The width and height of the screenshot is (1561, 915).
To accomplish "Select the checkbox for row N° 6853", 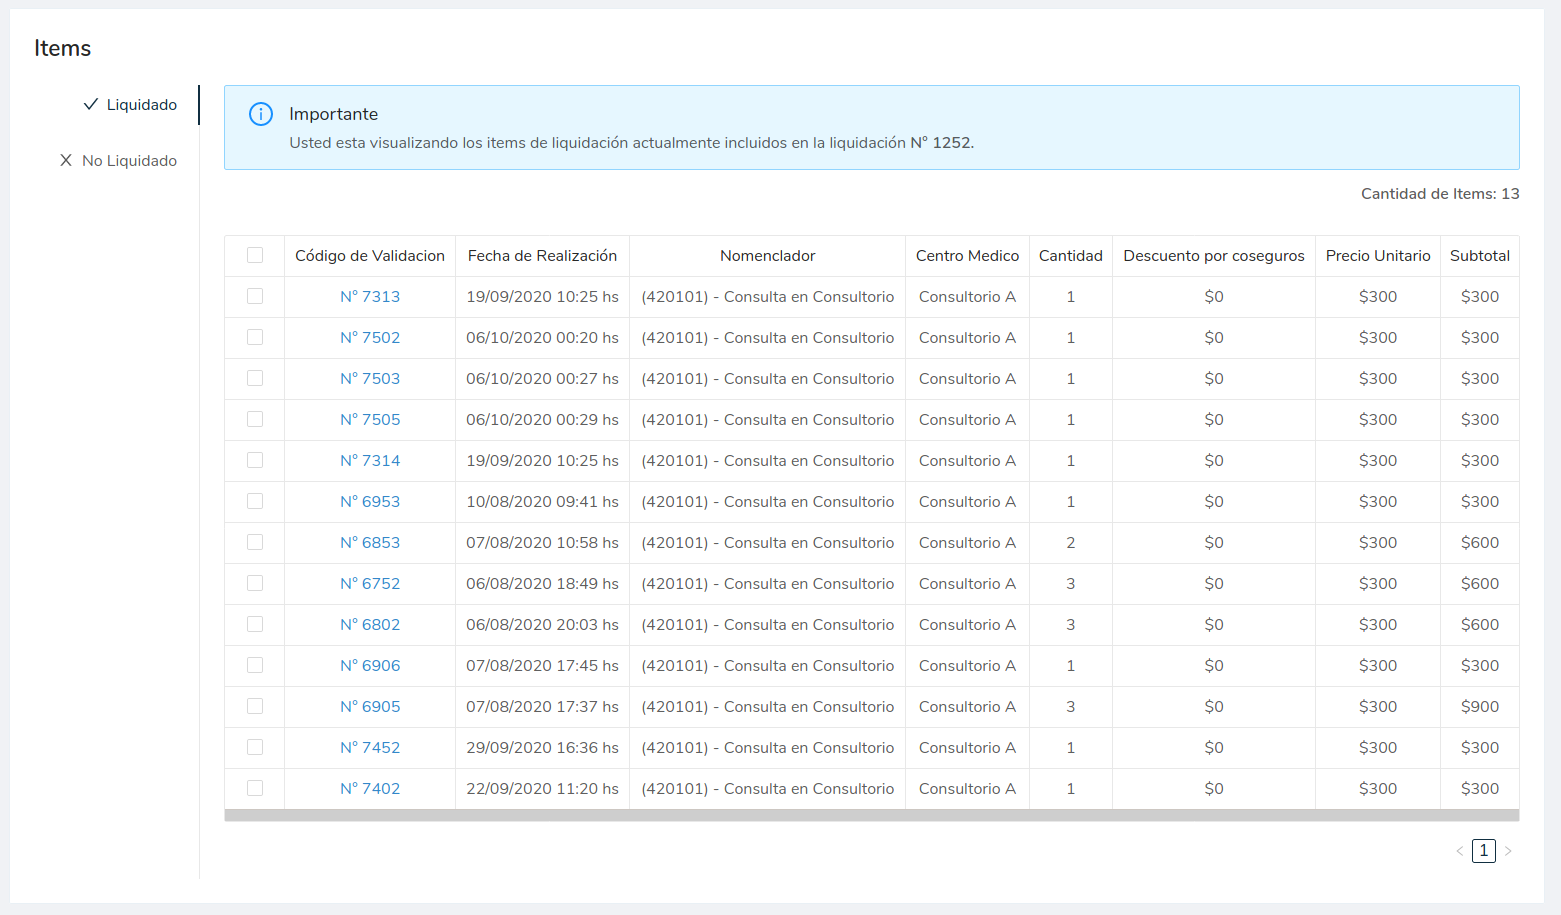I will pos(255,542).
